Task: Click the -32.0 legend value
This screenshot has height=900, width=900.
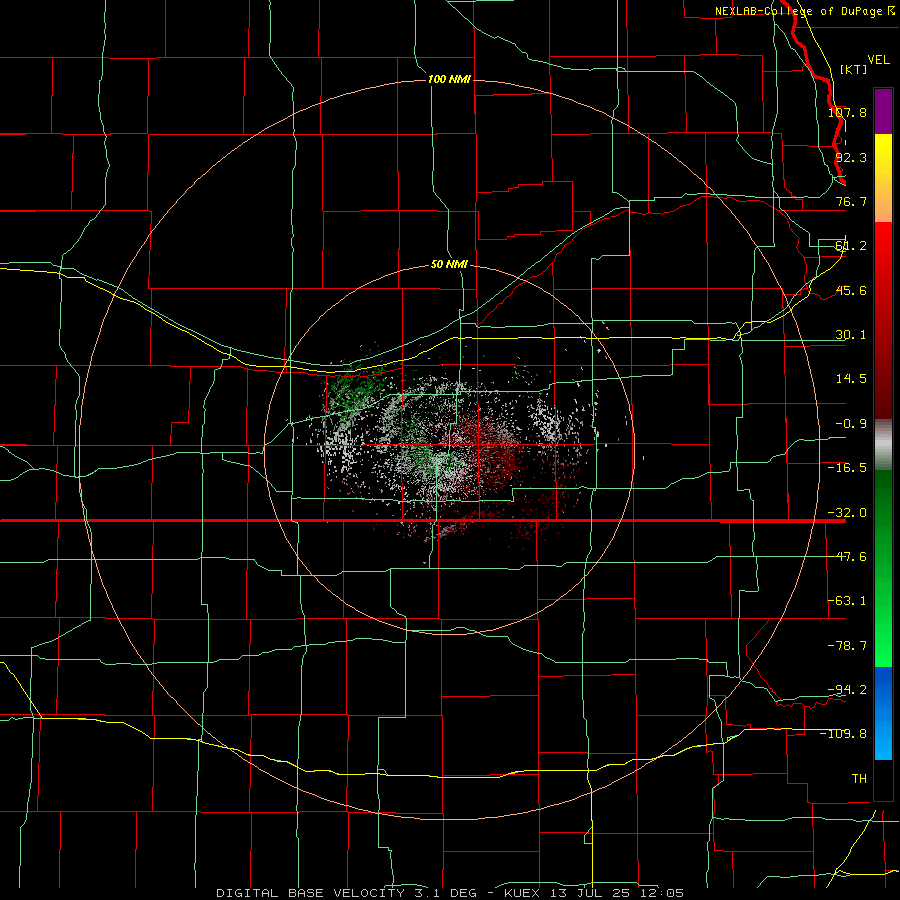Action: (847, 513)
